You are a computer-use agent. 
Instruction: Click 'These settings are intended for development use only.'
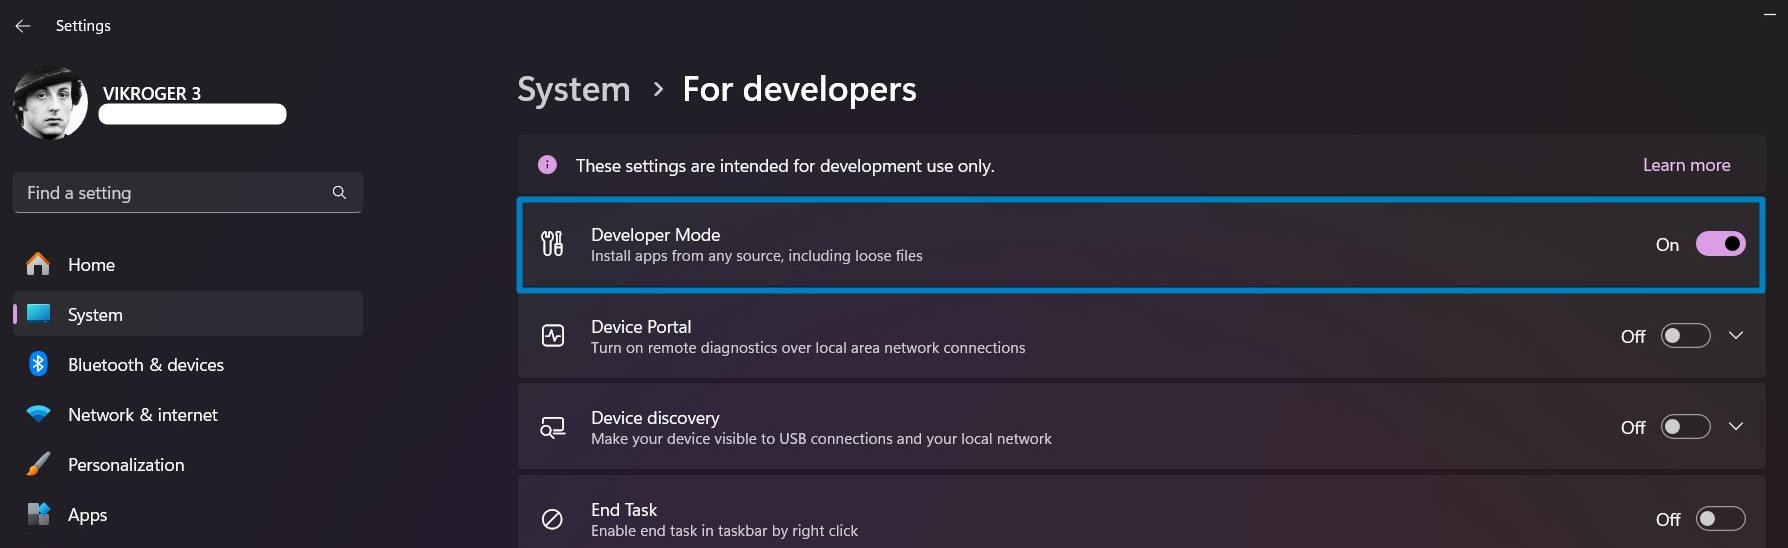click(785, 166)
